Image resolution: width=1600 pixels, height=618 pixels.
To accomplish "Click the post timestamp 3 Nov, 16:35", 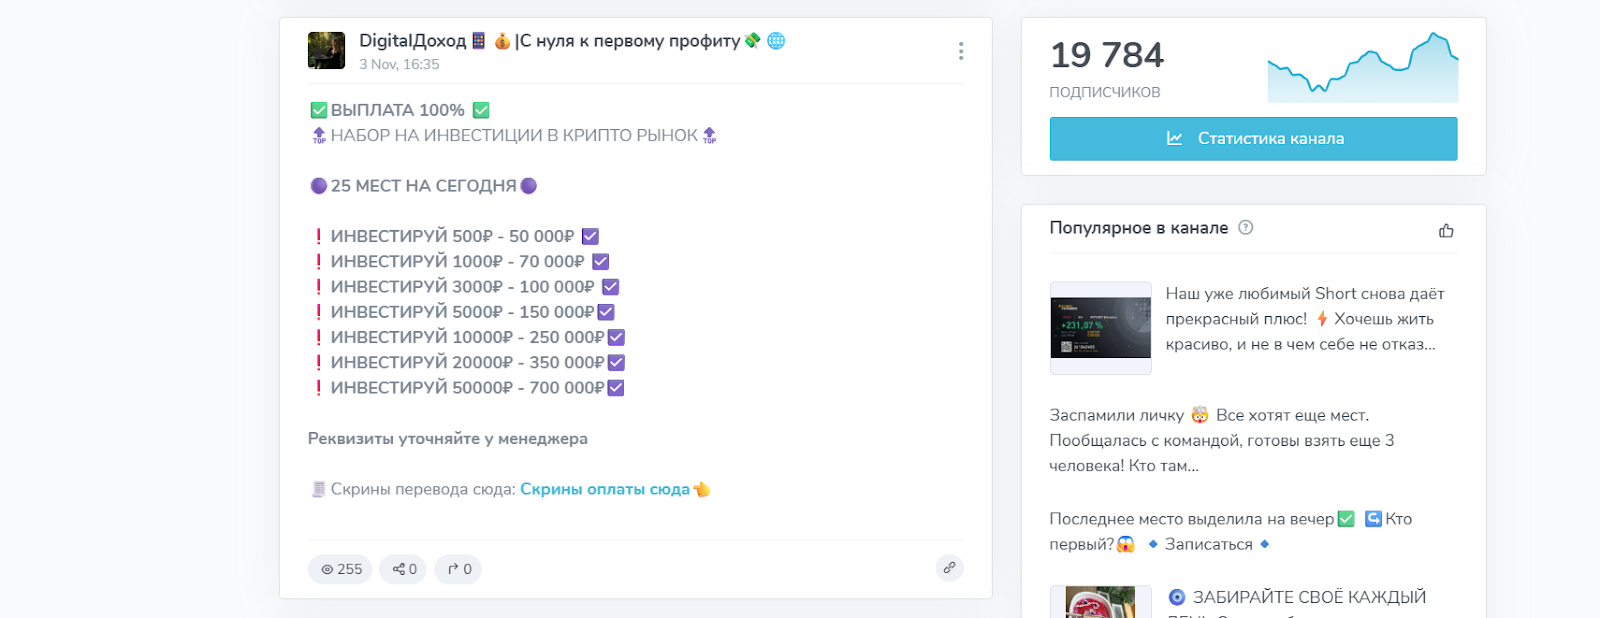I will pyautogui.click(x=399, y=64).
